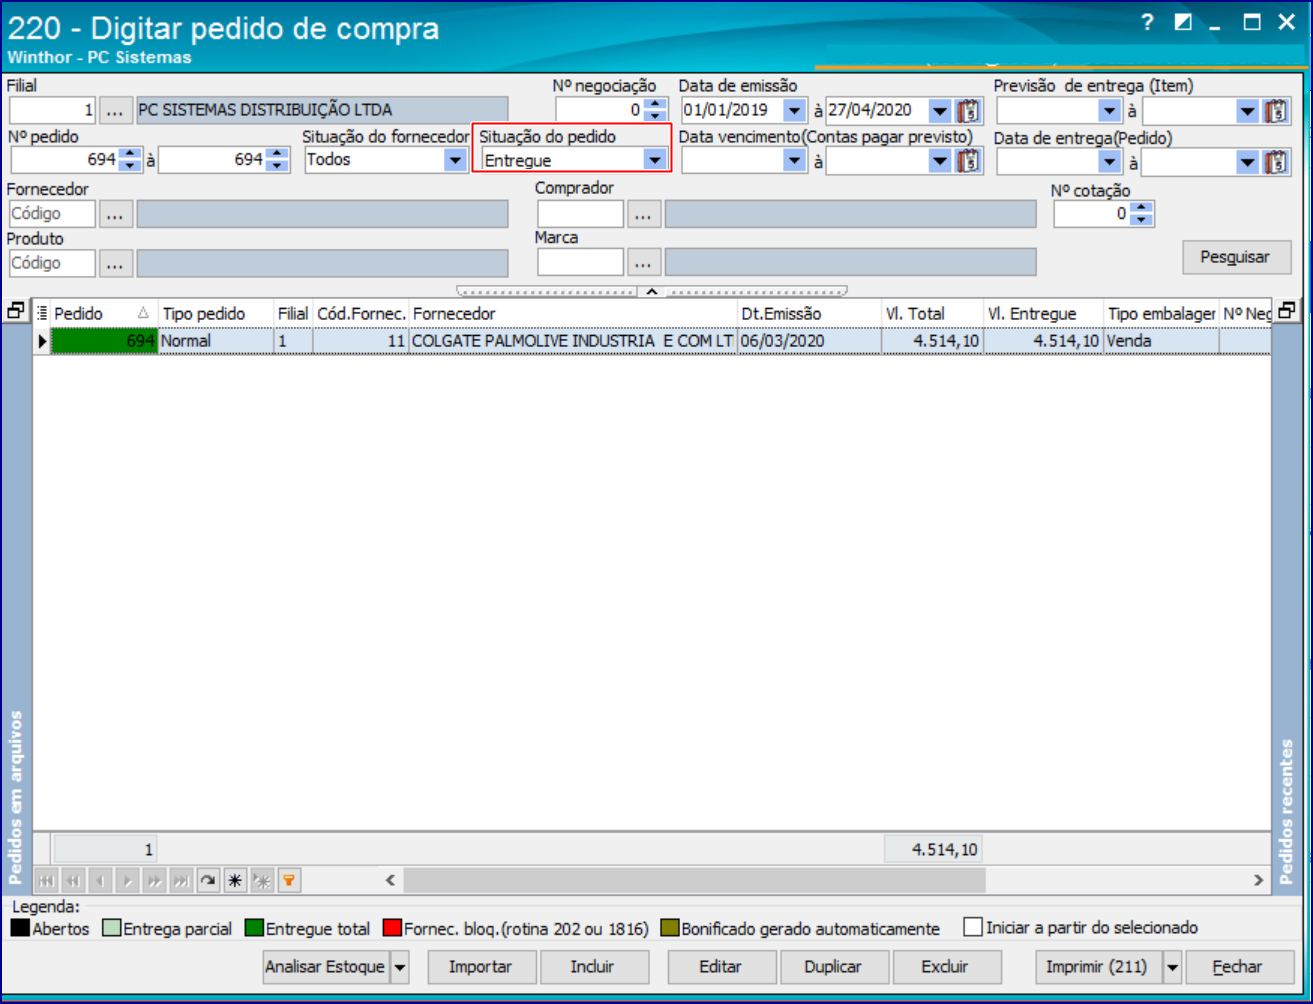Open Produto lookup ellipsis button
Viewport: 1313px width, 1004px height.
click(x=116, y=263)
